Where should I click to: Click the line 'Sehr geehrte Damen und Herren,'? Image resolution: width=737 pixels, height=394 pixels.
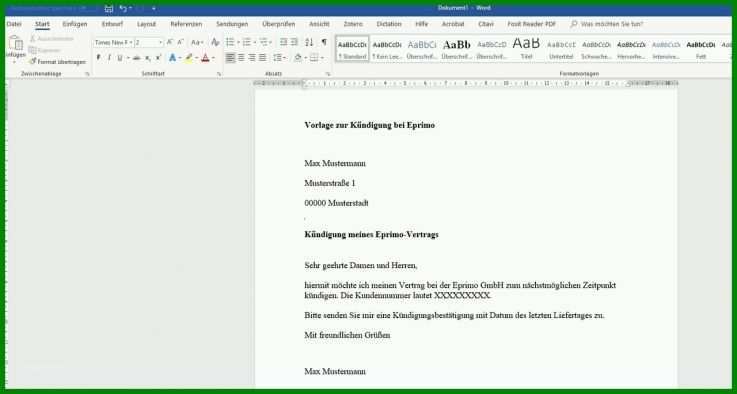[x=361, y=266]
